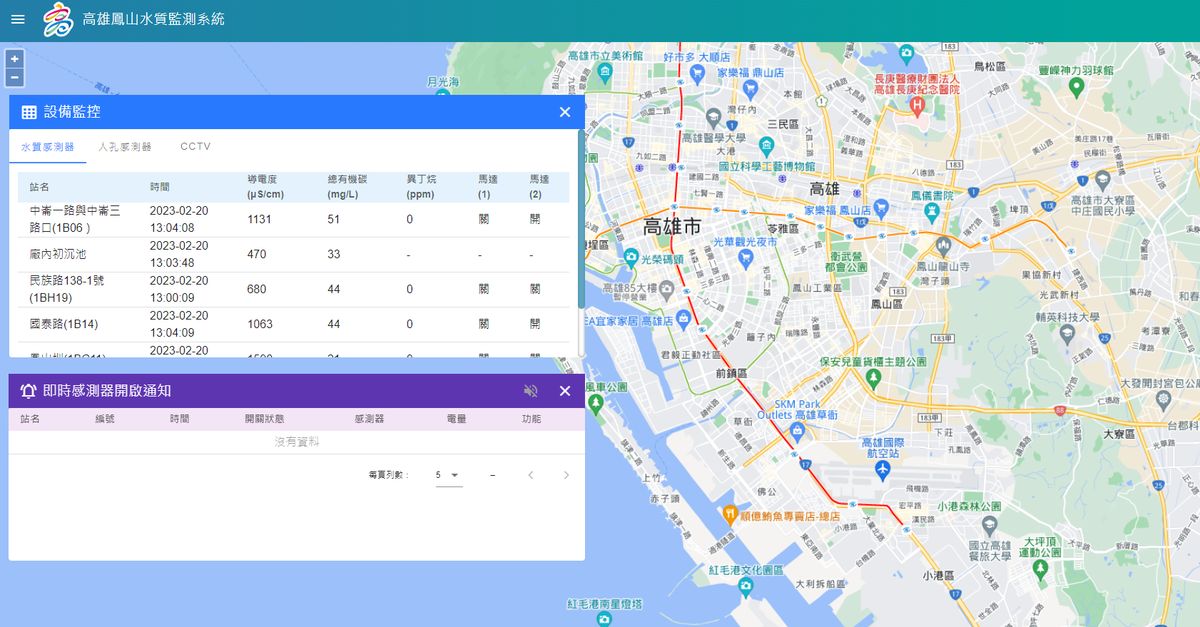This screenshot has width=1200, height=627.
Task: Open the hamburger navigation menu
Action: (x=18, y=20)
